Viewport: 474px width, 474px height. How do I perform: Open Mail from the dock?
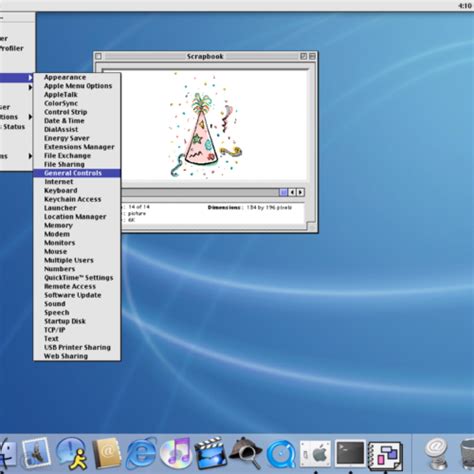(x=36, y=453)
